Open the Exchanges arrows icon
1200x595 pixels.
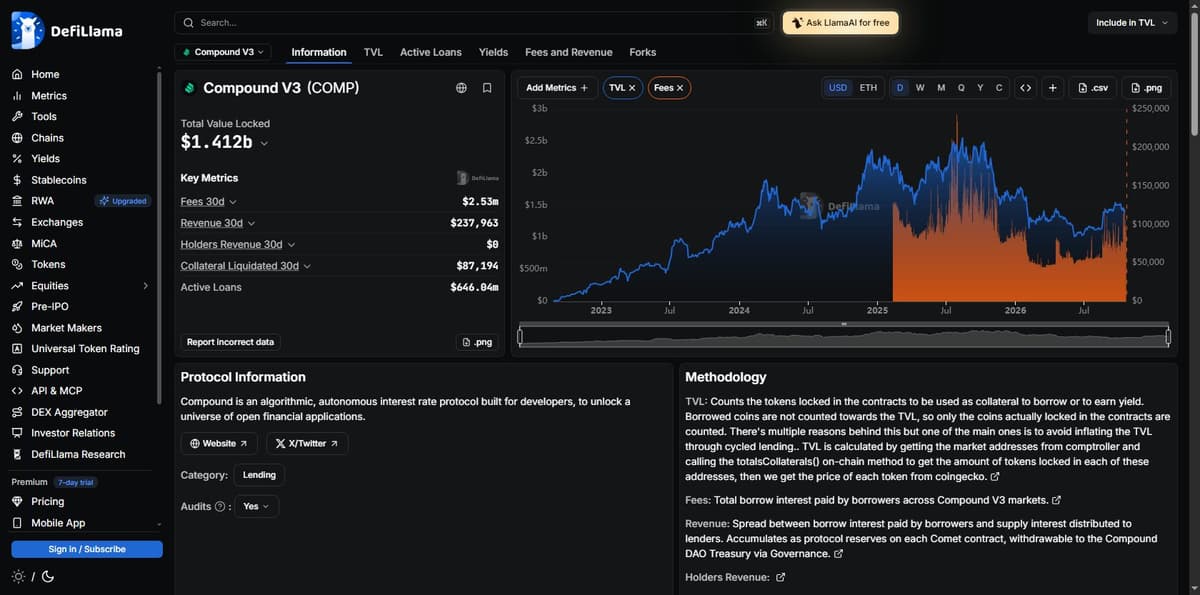click(17, 222)
